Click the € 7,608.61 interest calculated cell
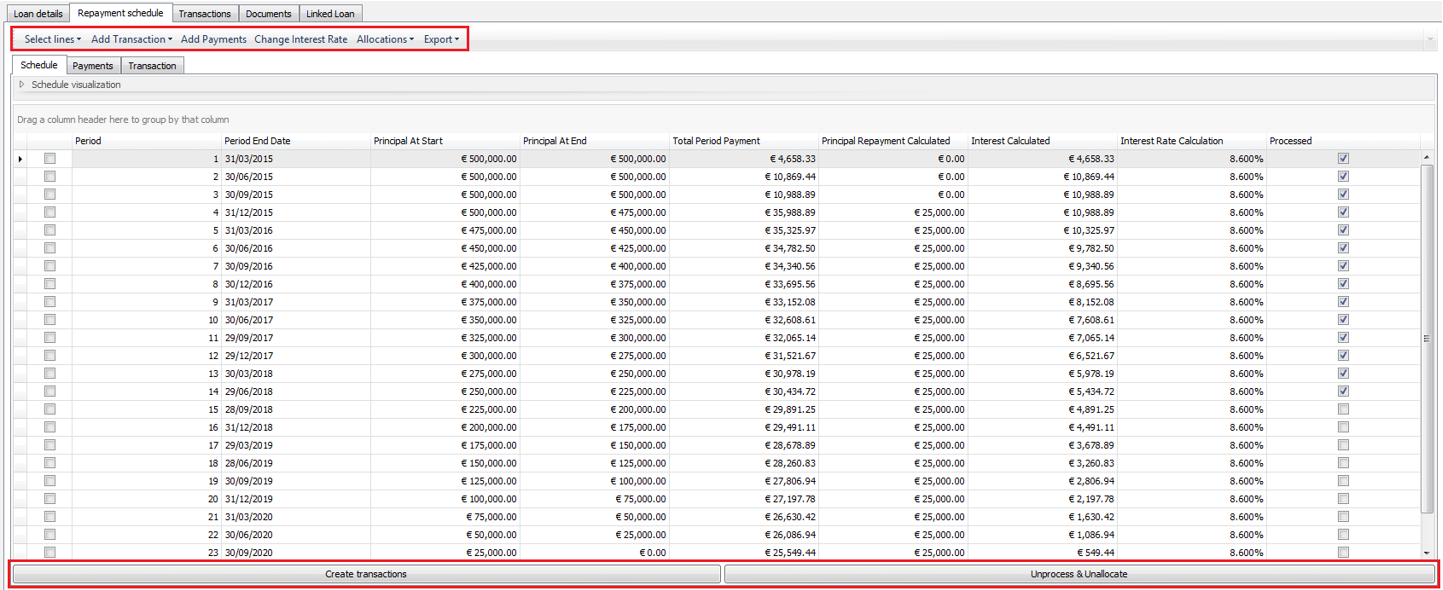This screenshot has height=590, width=1443. coord(1043,320)
